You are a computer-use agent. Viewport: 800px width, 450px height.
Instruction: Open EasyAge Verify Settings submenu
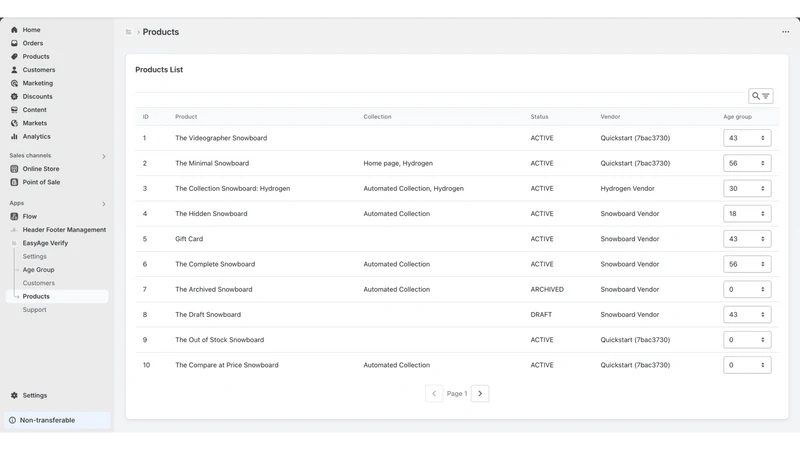34,256
